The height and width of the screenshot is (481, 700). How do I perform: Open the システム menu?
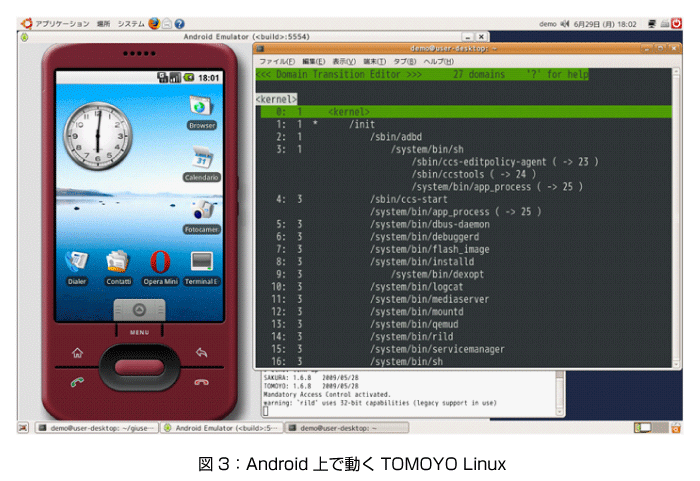[x=131, y=24]
